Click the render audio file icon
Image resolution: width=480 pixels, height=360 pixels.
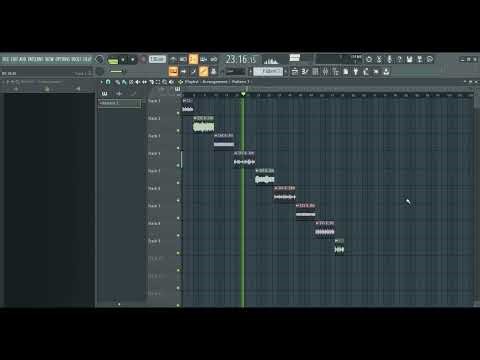pos(420,60)
